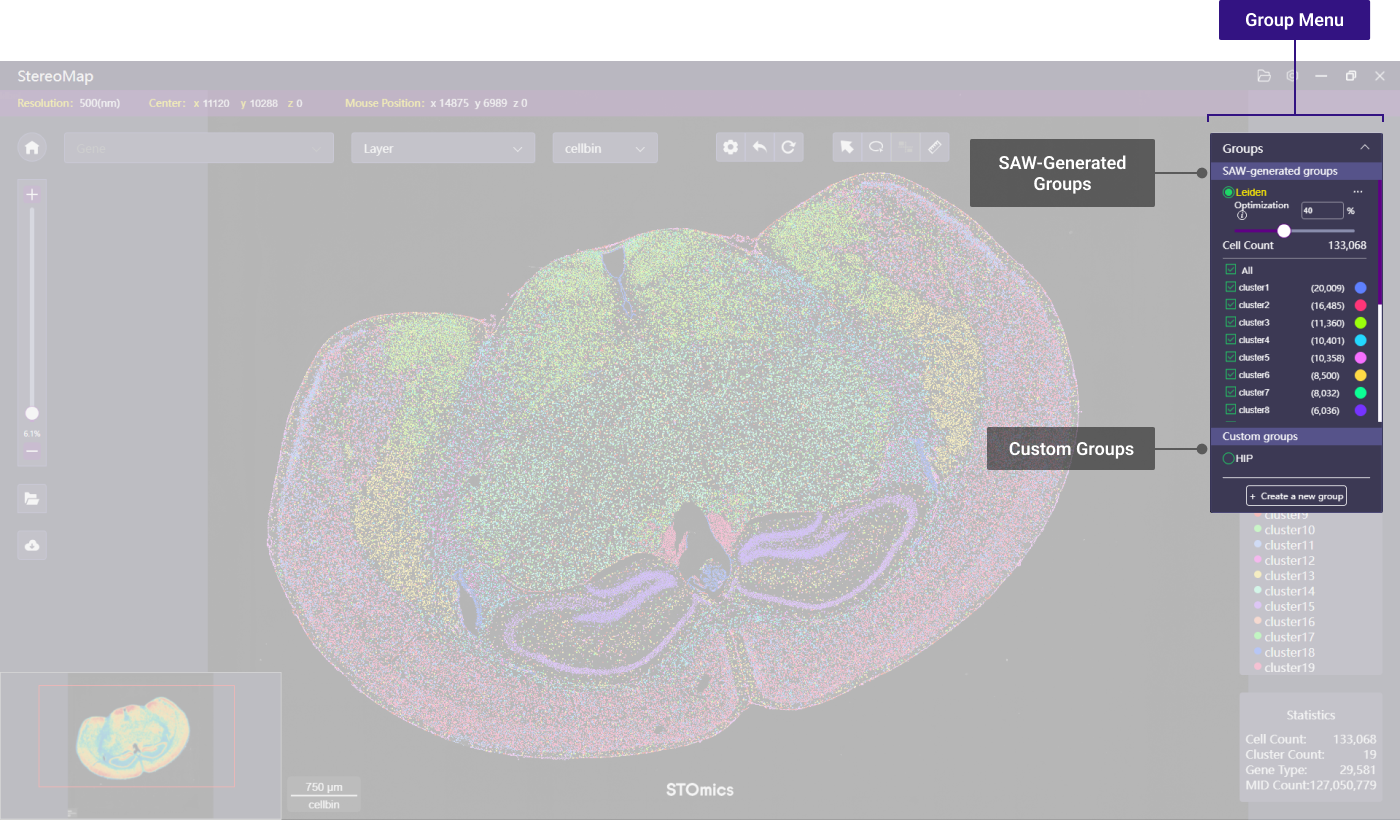The width and height of the screenshot is (1400, 820).
Task: Collapse the Groups panel with chevron
Action: pos(1364,148)
